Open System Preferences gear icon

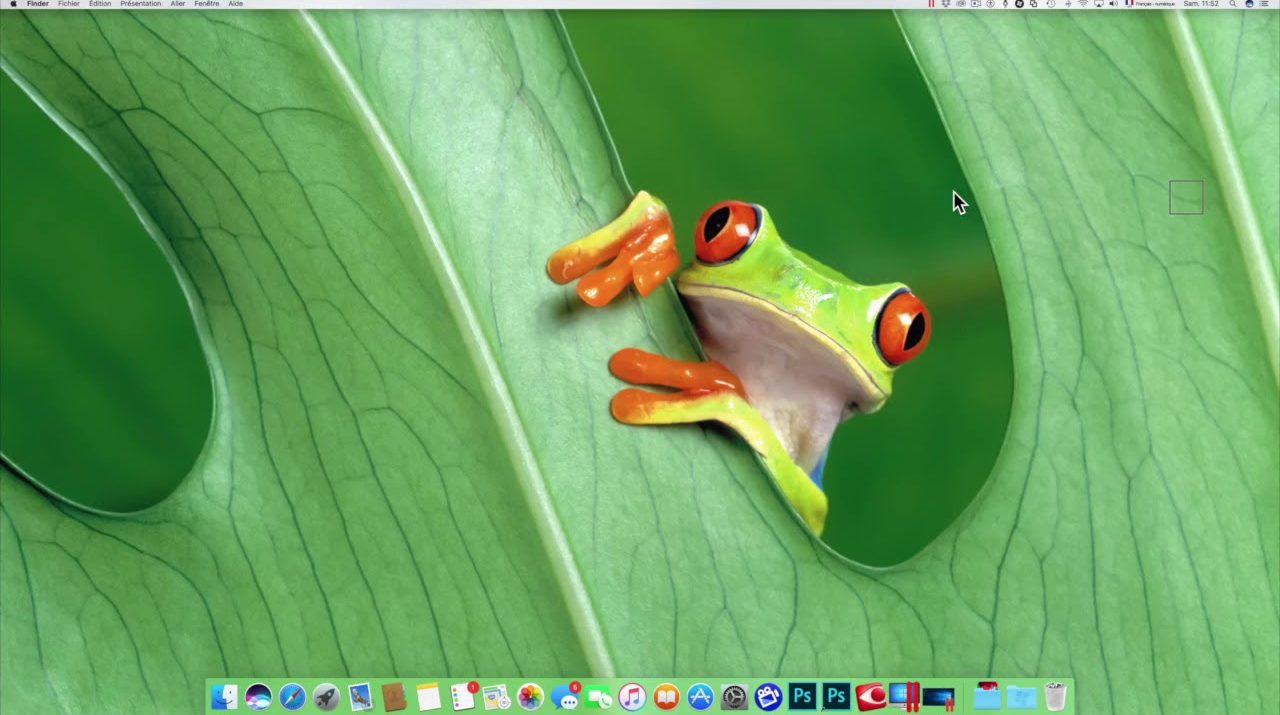[734, 697]
